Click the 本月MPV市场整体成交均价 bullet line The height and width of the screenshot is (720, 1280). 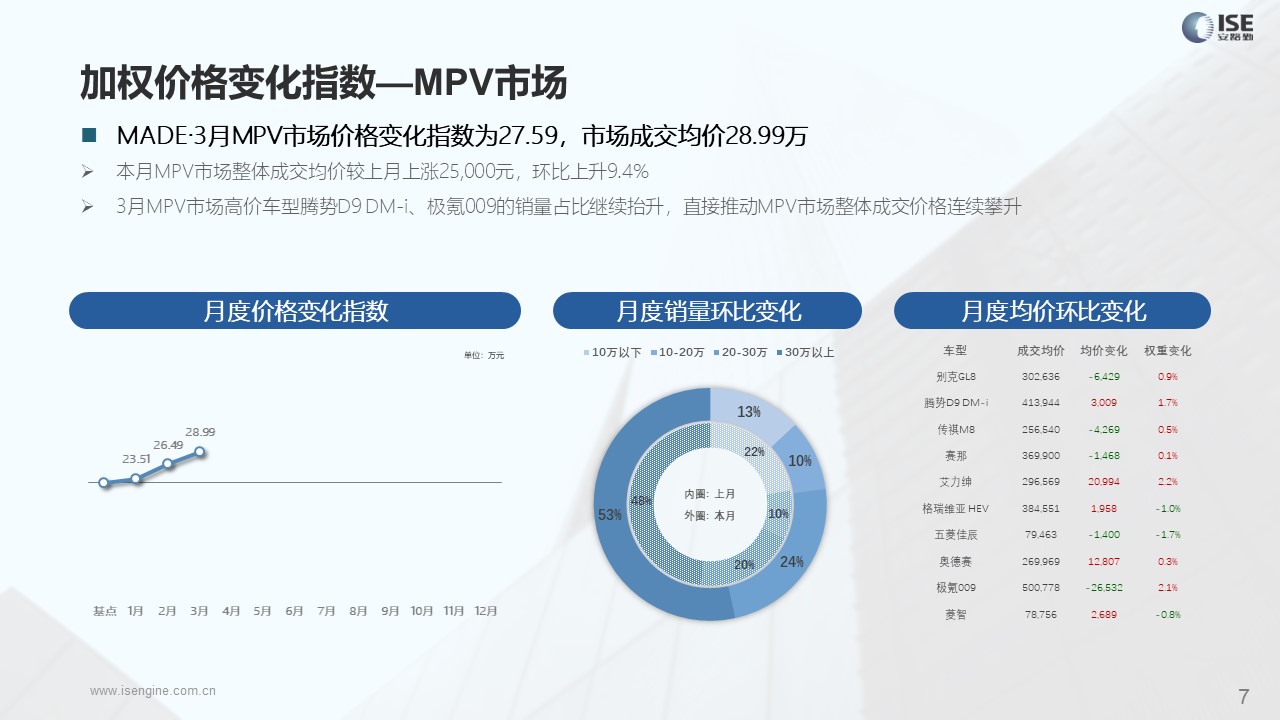point(383,171)
